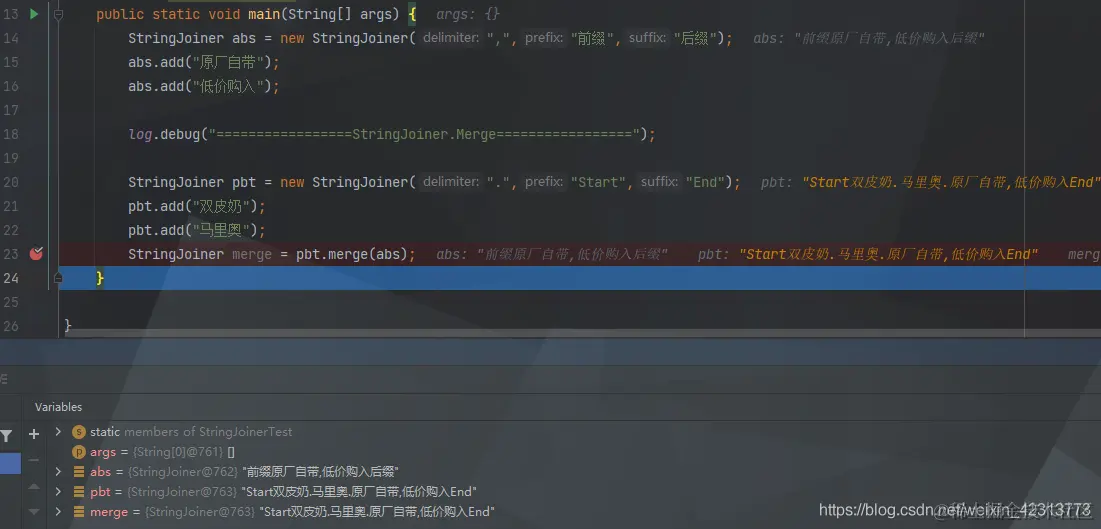Click 'prefix:' hint on line 20
Screen dimensions: 1101x529
[545, 182]
